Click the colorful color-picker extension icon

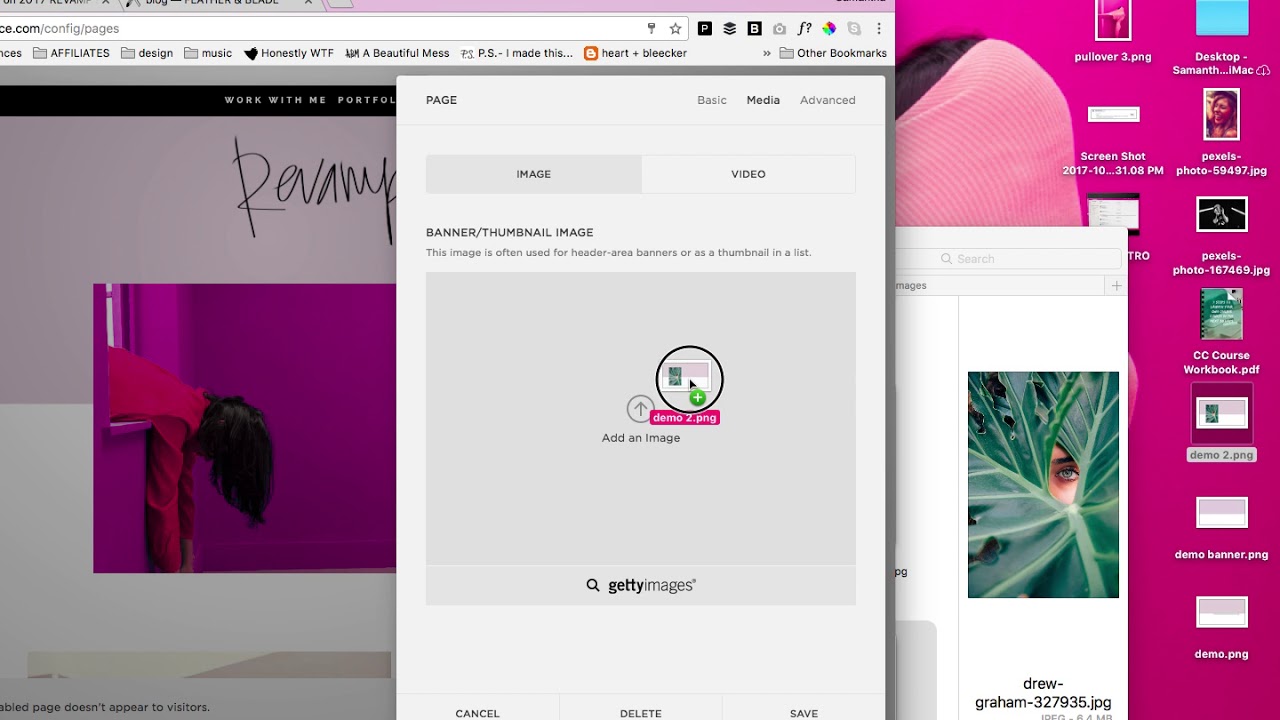[829, 29]
